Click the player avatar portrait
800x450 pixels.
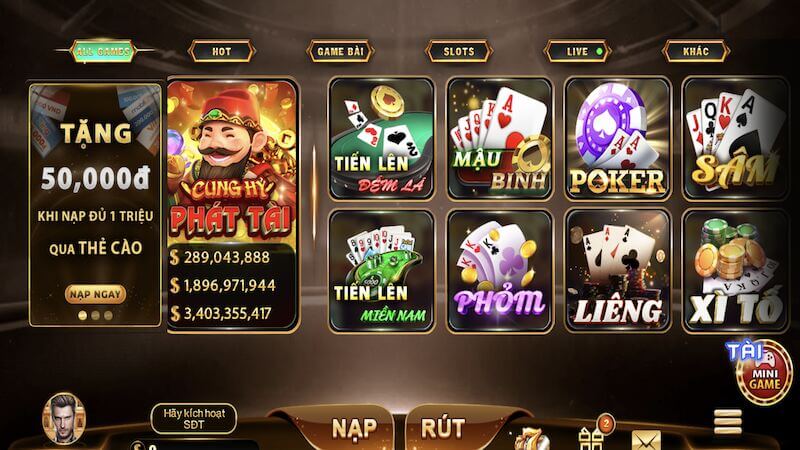64,418
